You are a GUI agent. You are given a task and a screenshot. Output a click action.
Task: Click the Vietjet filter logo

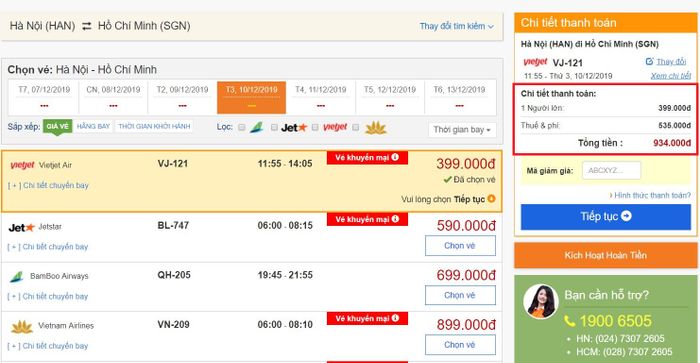pos(335,127)
